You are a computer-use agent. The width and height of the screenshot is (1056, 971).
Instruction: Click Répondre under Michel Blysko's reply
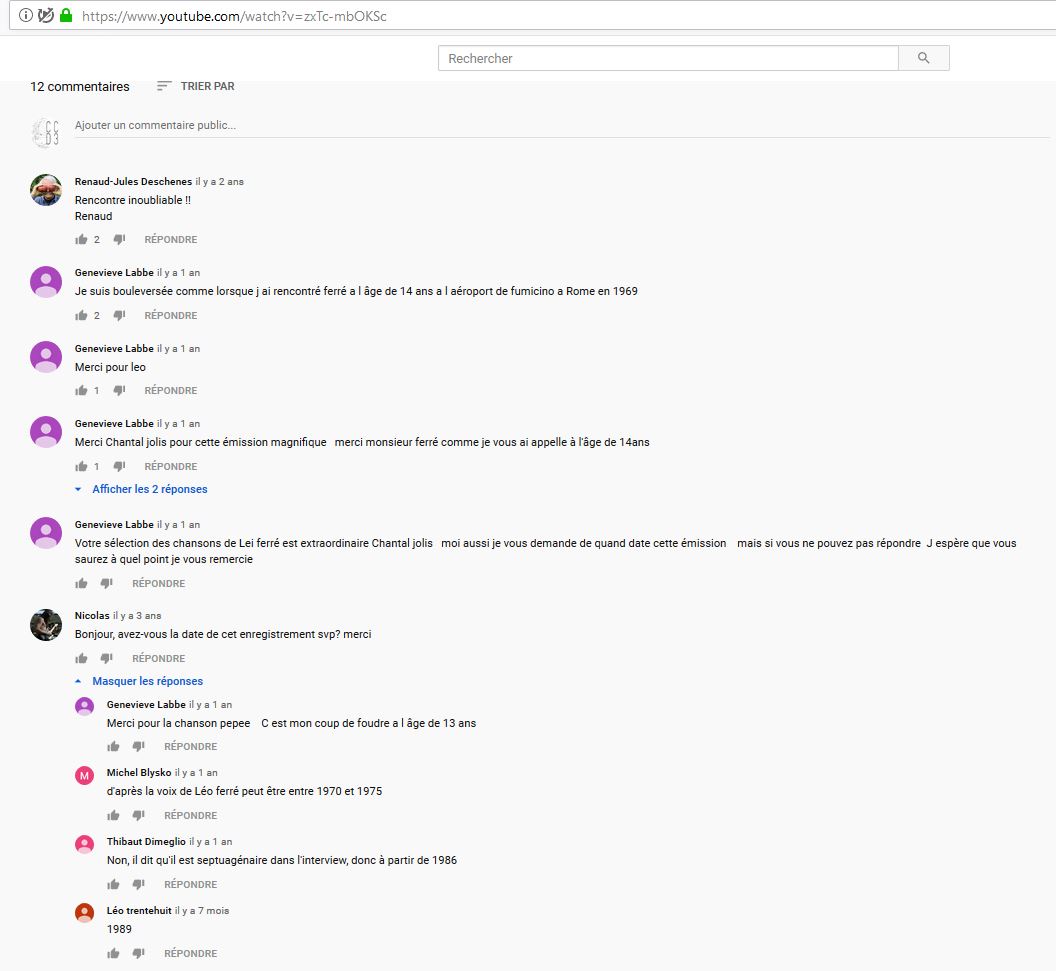(x=190, y=816)
